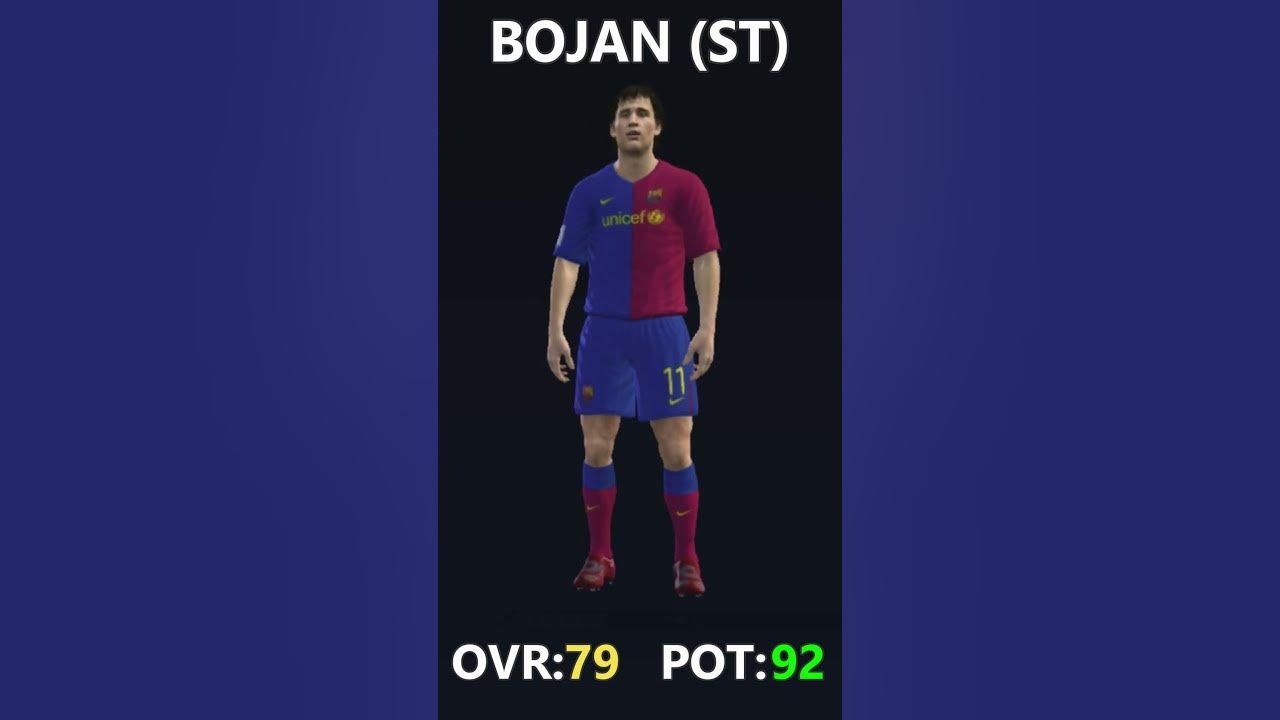
Task: Click the player's face
Action: click(636, 122)
